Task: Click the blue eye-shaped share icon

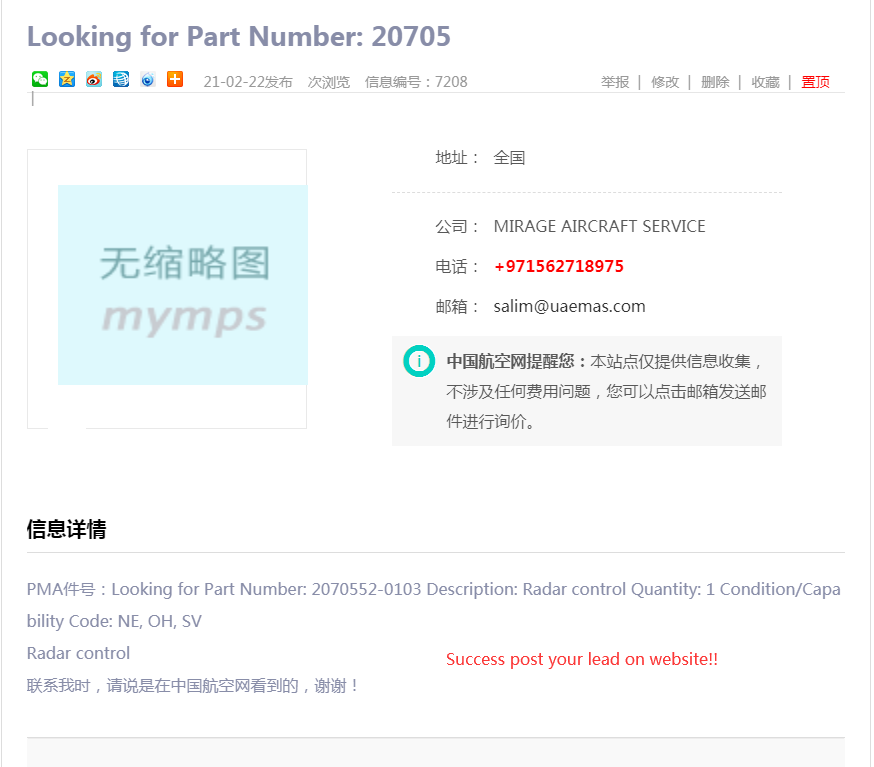Action: [148, 80]
